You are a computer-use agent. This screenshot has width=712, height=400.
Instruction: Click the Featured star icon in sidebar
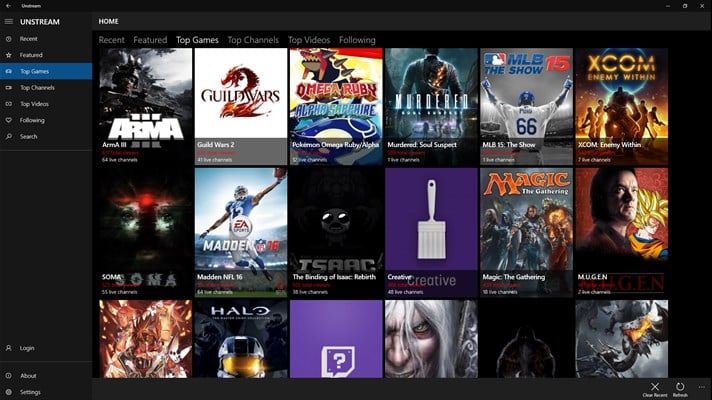coord(9,55)
